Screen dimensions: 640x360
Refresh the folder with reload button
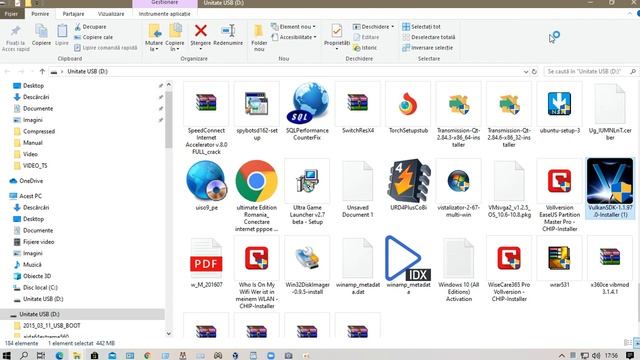534,71
